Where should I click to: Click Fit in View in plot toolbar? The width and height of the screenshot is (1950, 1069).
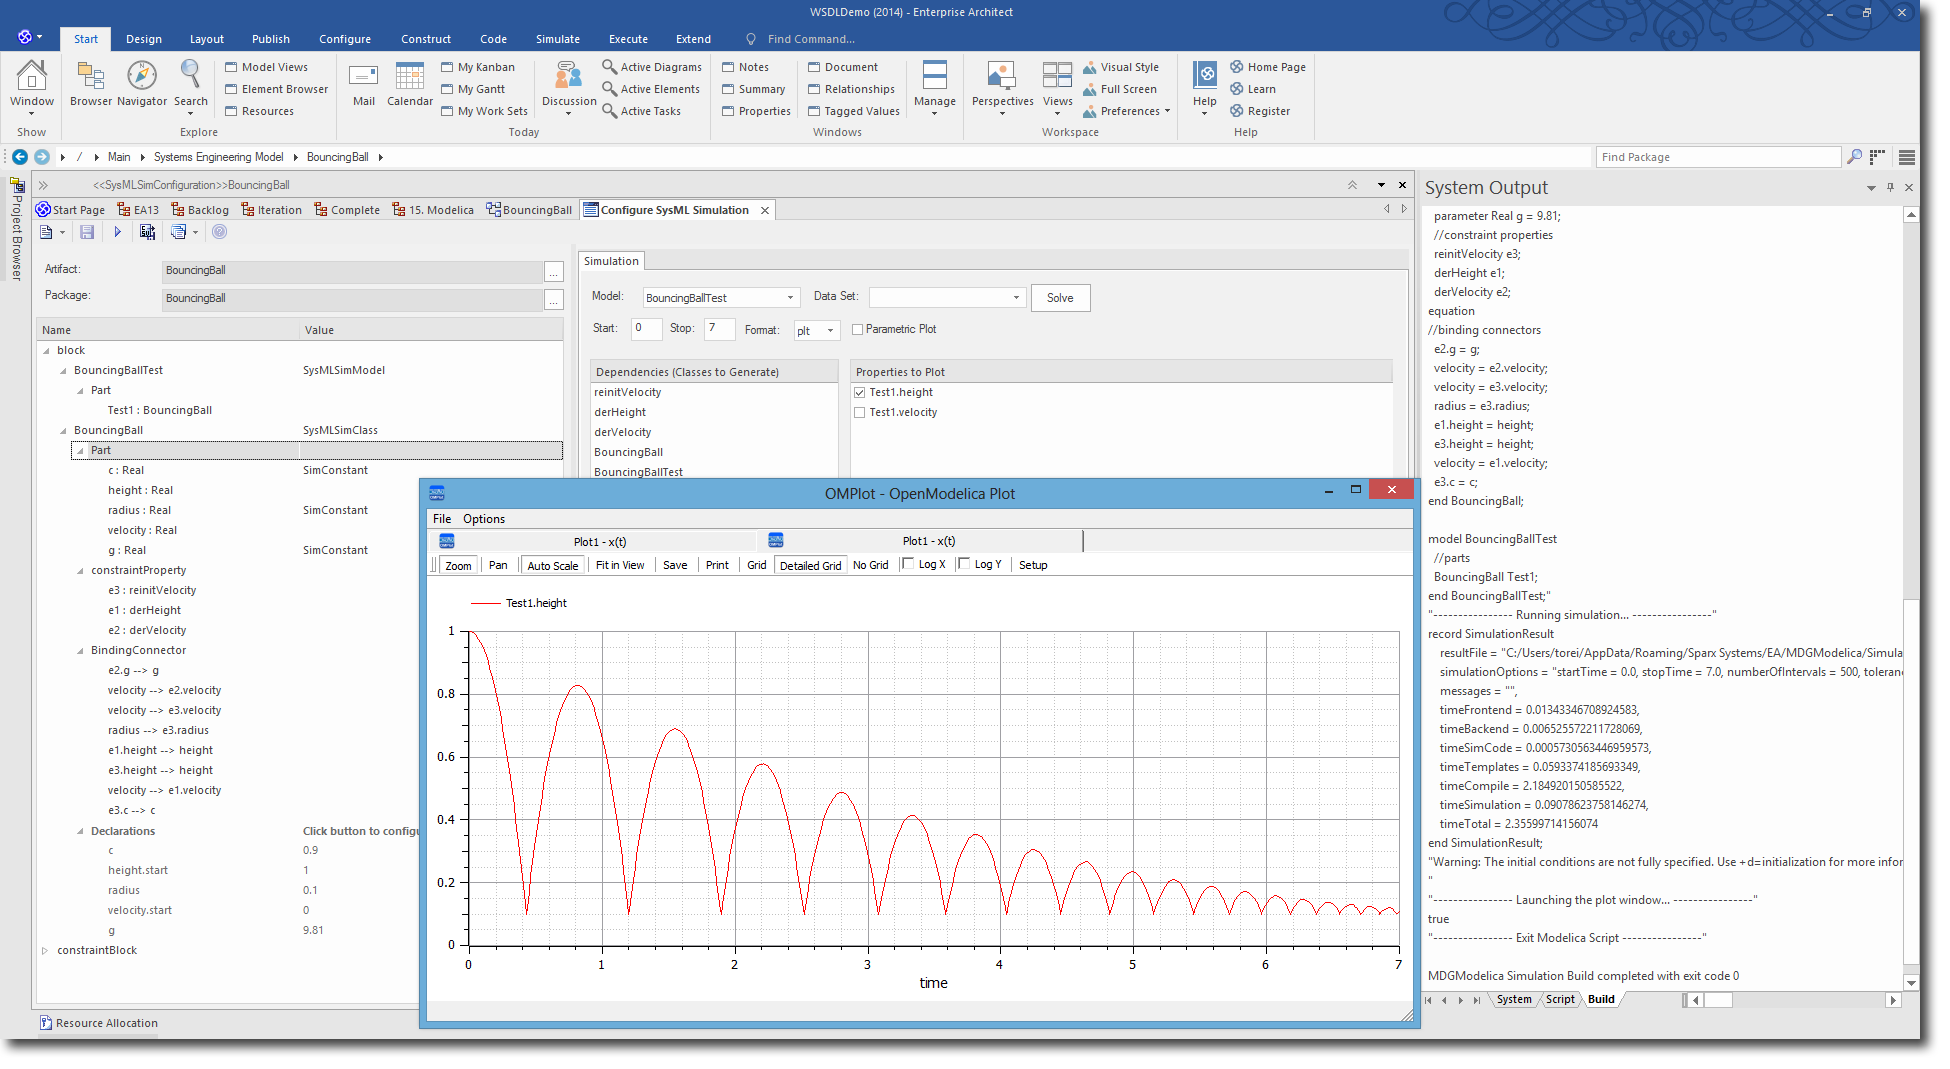pyautogui.click(x=619, y=566)
